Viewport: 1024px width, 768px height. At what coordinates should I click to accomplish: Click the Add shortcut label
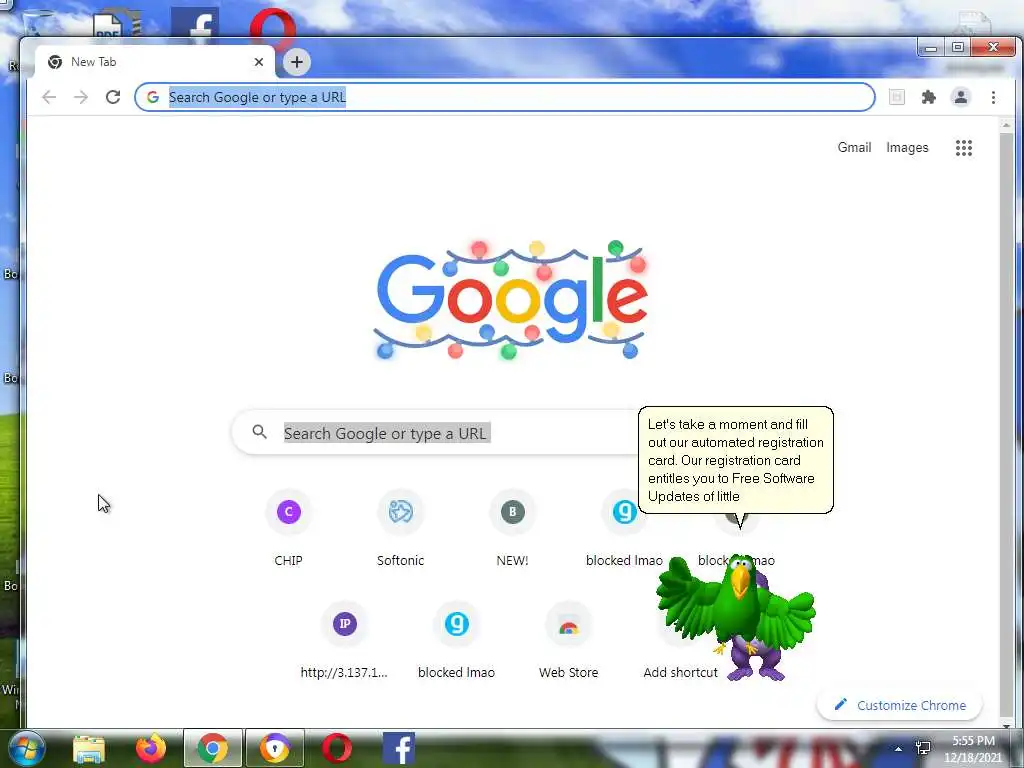click(680, 672)
